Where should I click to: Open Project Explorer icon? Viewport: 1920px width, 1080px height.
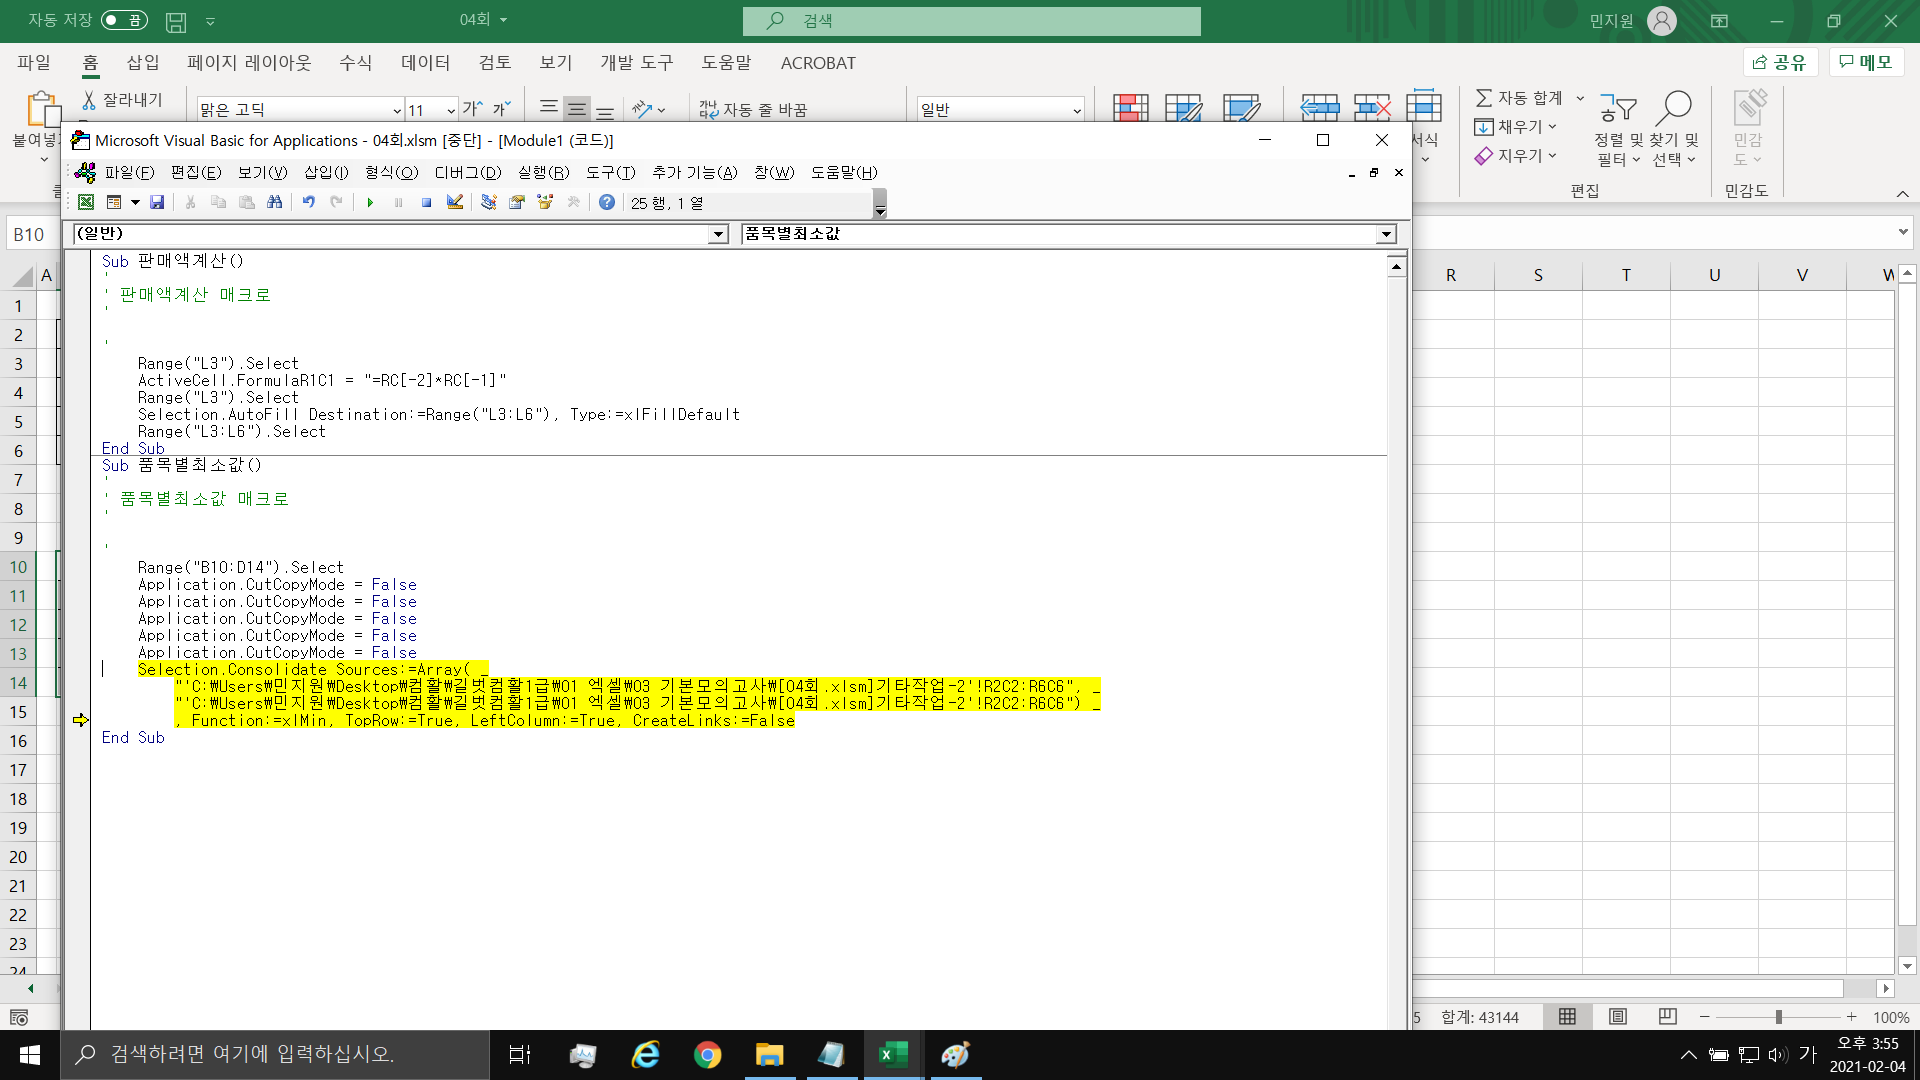[488, 202]
